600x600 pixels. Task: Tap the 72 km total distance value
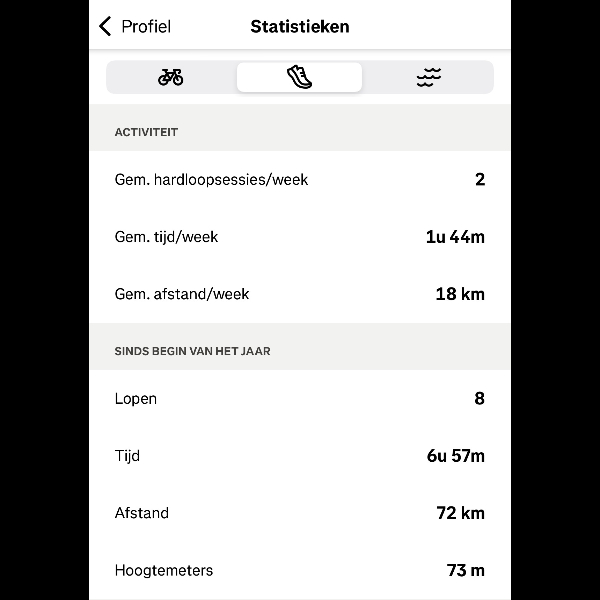[460, 513]
